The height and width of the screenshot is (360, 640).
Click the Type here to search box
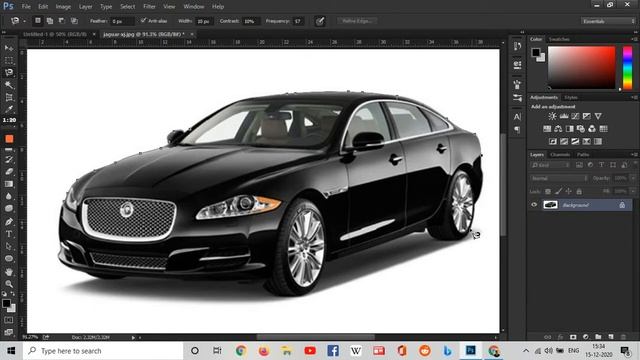103,351
